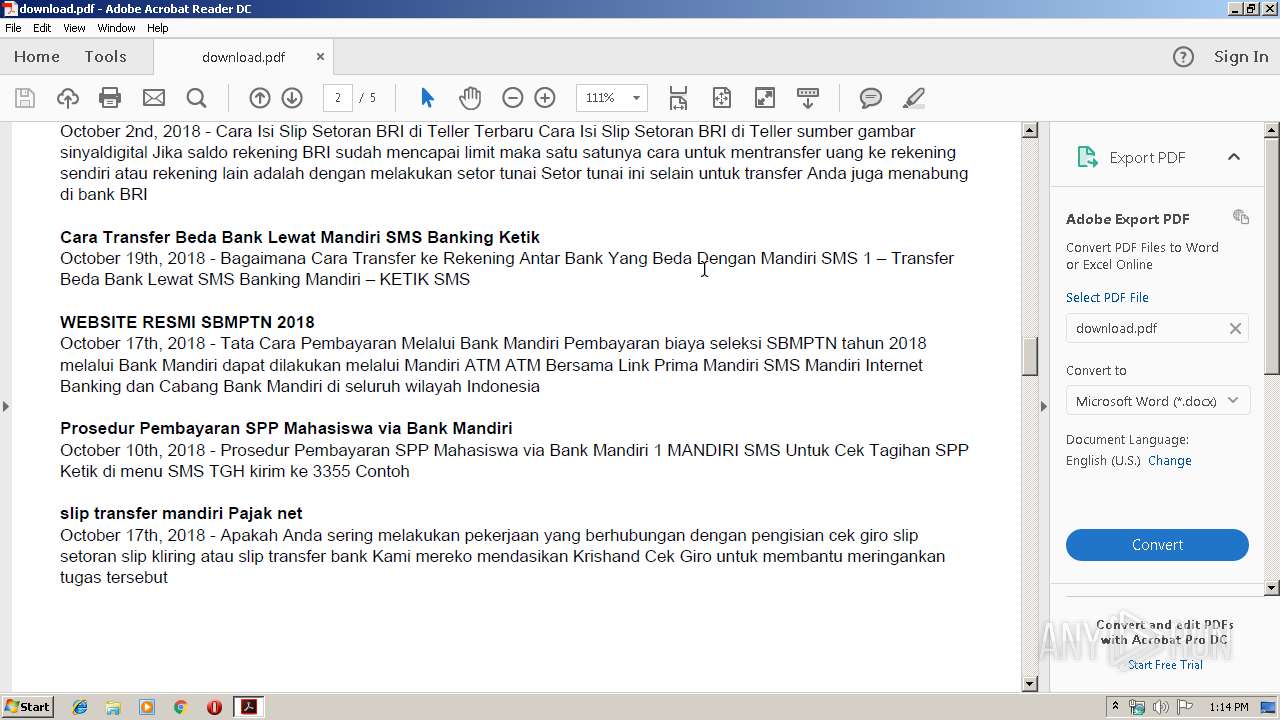The width and height of the screenshot is (1280, 720).
Task: Fit one full page to window
Action: coord(721,97)
